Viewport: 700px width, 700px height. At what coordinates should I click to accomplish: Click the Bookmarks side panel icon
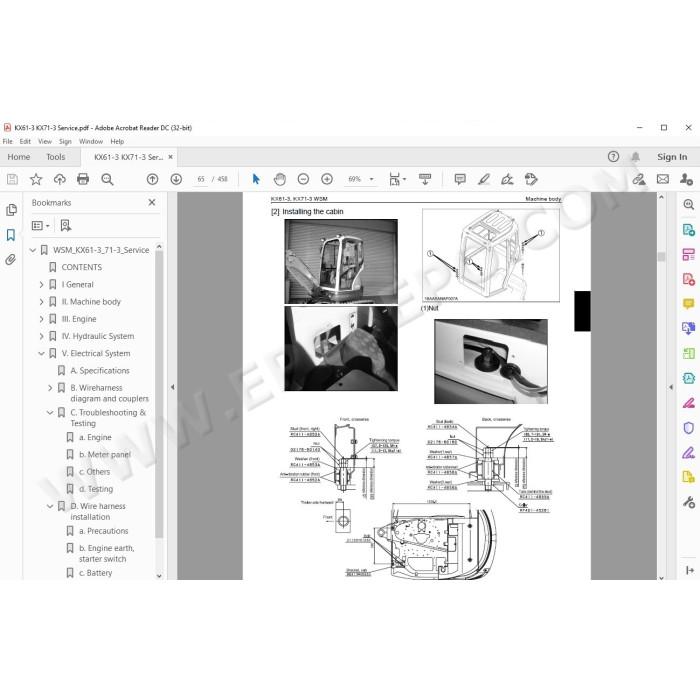pos(11,235)
